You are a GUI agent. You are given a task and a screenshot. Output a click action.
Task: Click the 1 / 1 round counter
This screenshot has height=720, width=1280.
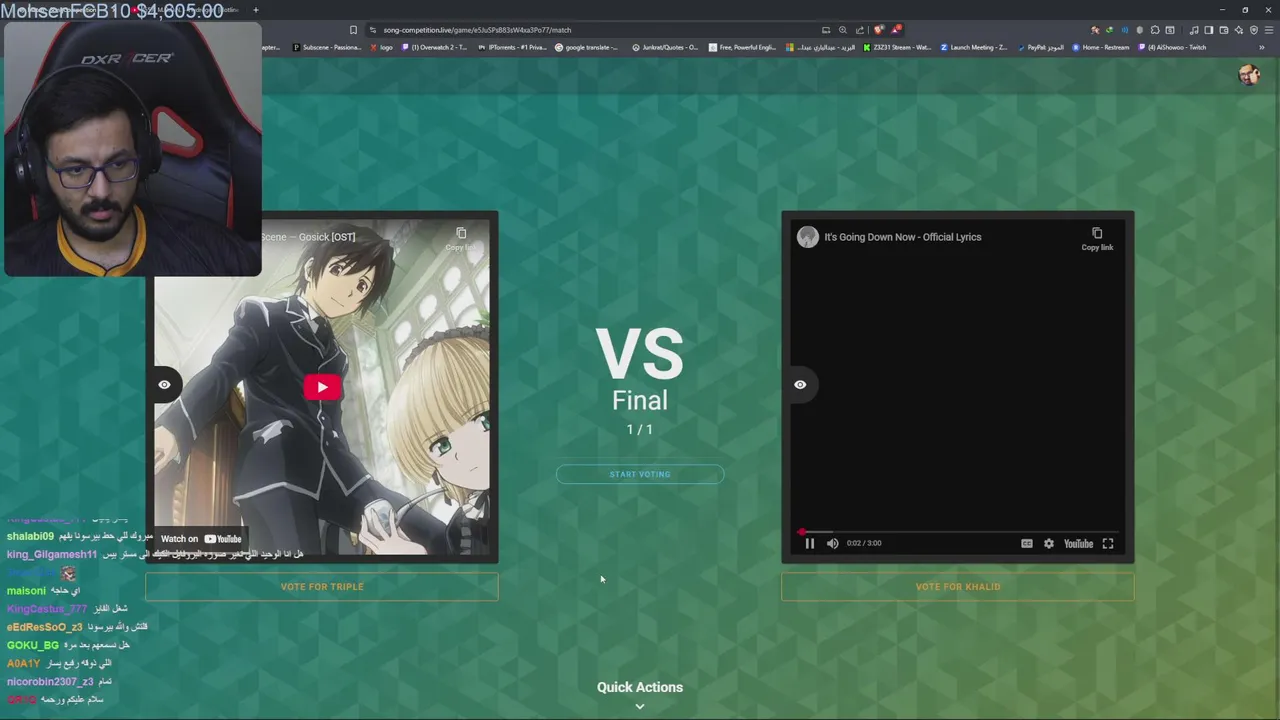[x=640, y=429]
